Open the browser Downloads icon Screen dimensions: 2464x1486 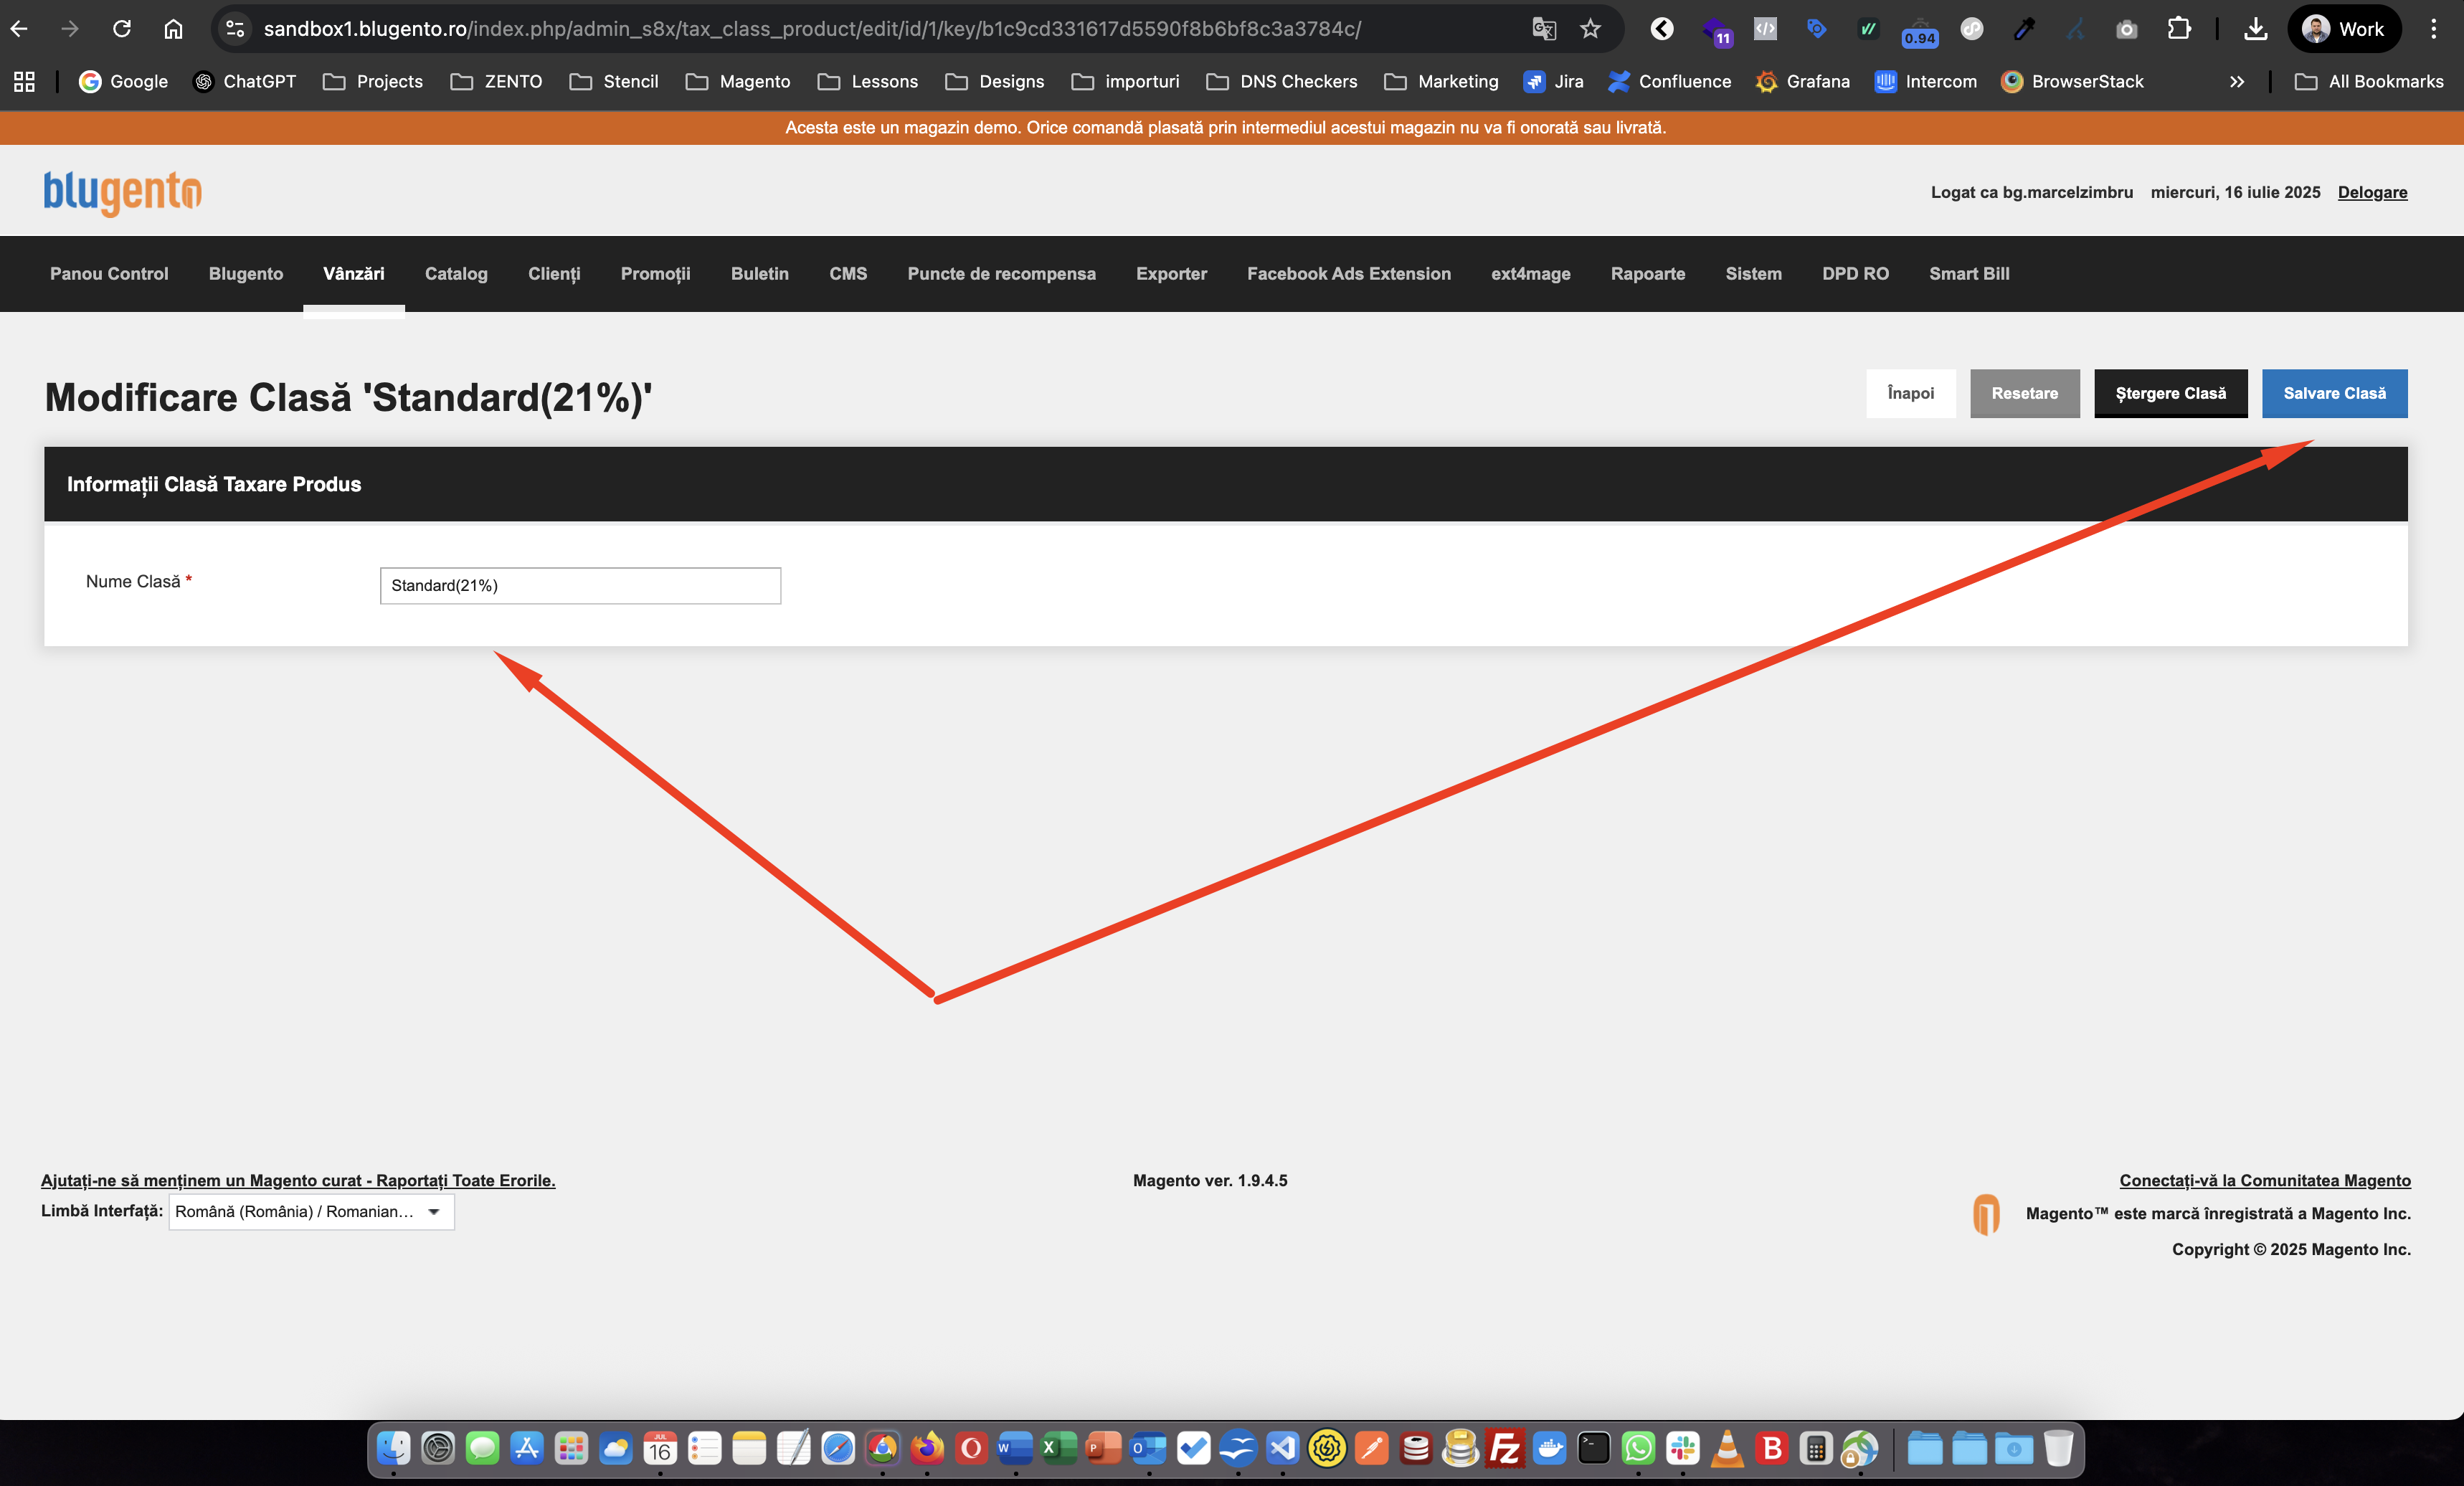tap(2255, 29)
